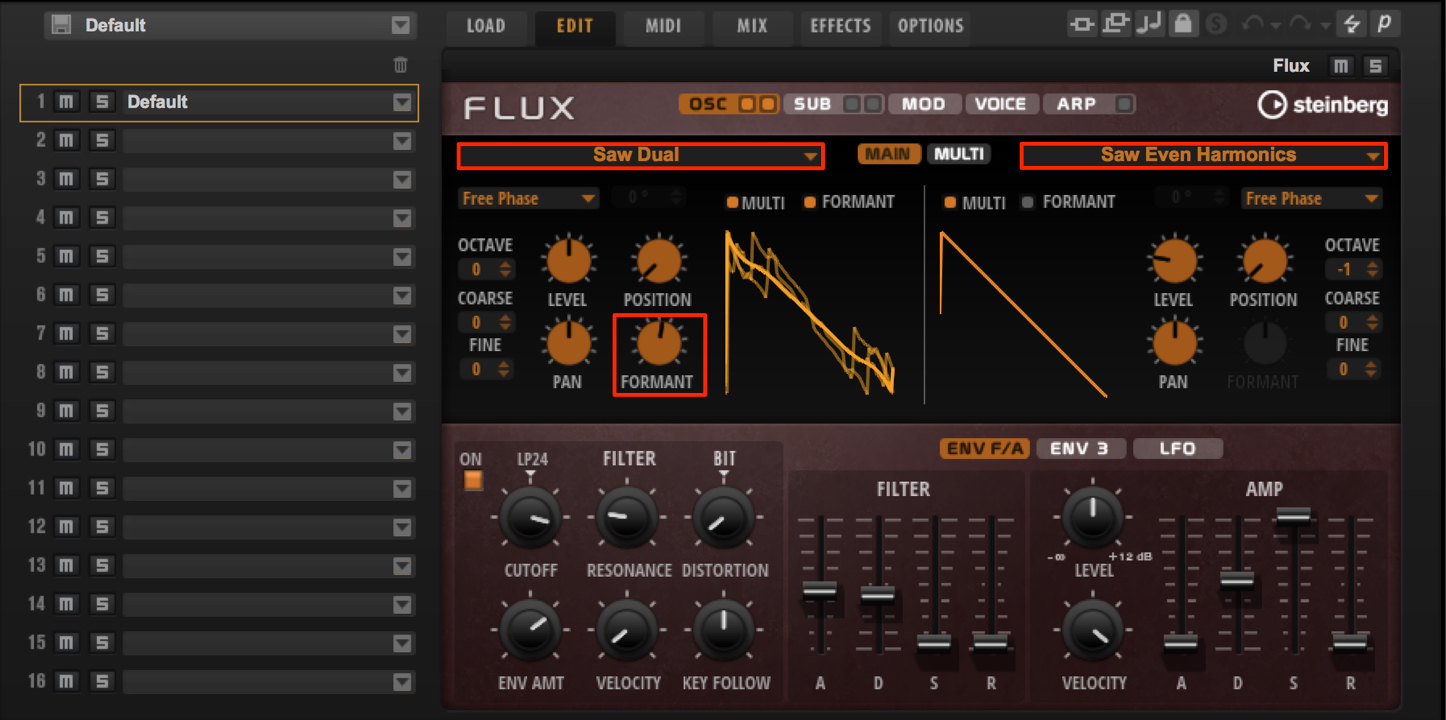Toggle the ARP on/off square
The height and width of the screenshot is (720, 1446).
pos(1123,104)
